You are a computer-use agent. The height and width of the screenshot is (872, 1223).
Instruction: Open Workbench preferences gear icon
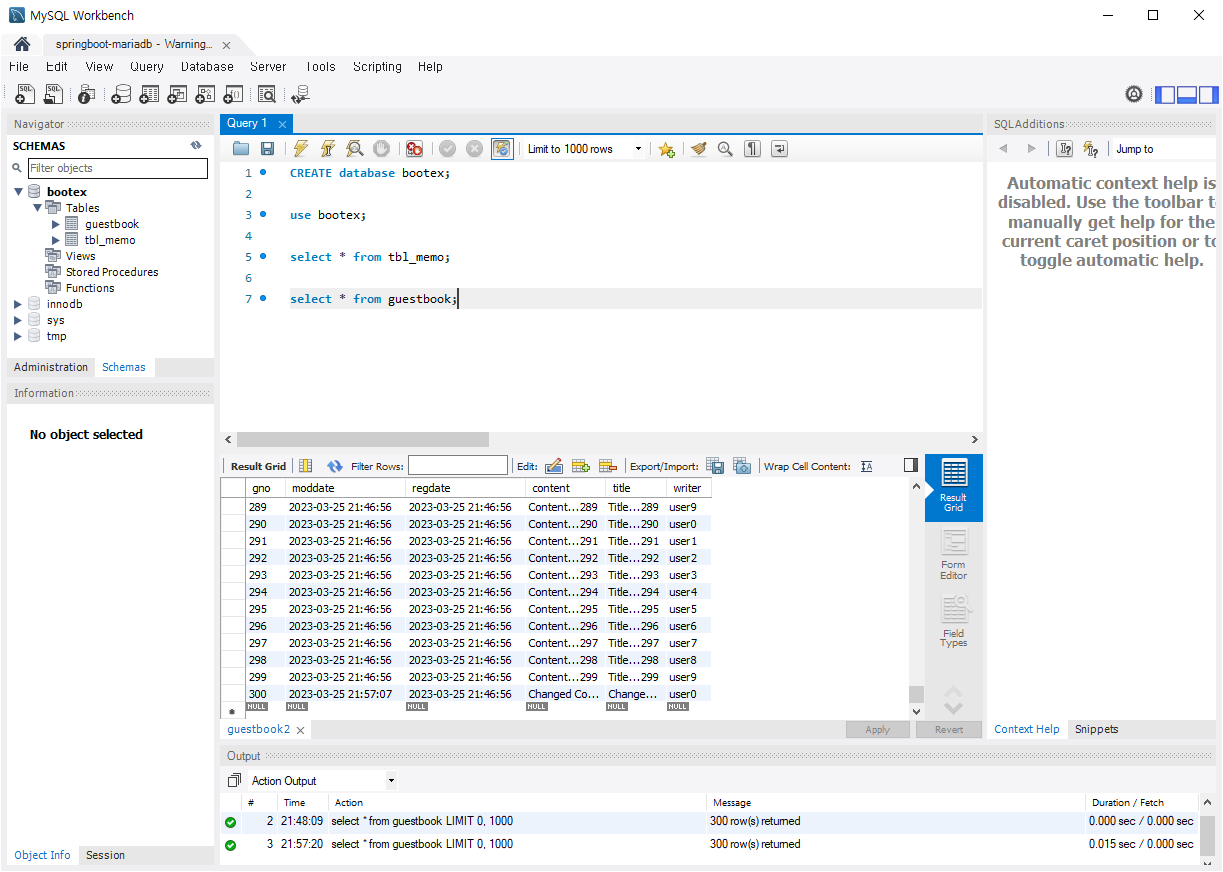point(1134,94)
